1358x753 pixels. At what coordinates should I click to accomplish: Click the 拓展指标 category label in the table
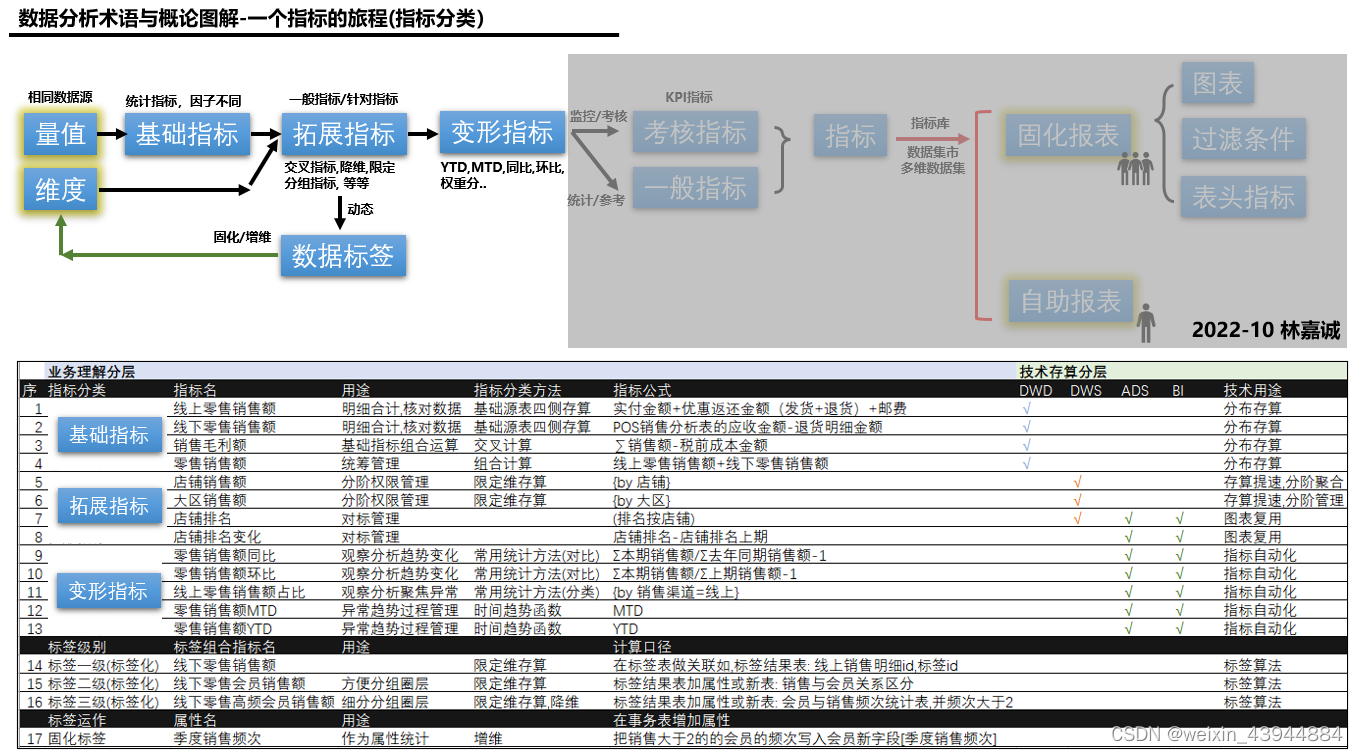coord(109,507)
